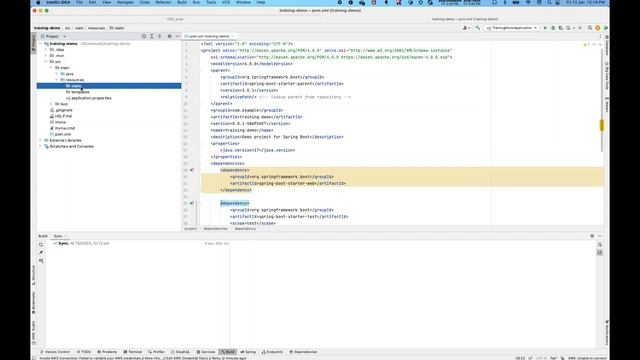Click gutter icon at first dependency line
This screenshot has height=360, width=640.
(191, 170)
